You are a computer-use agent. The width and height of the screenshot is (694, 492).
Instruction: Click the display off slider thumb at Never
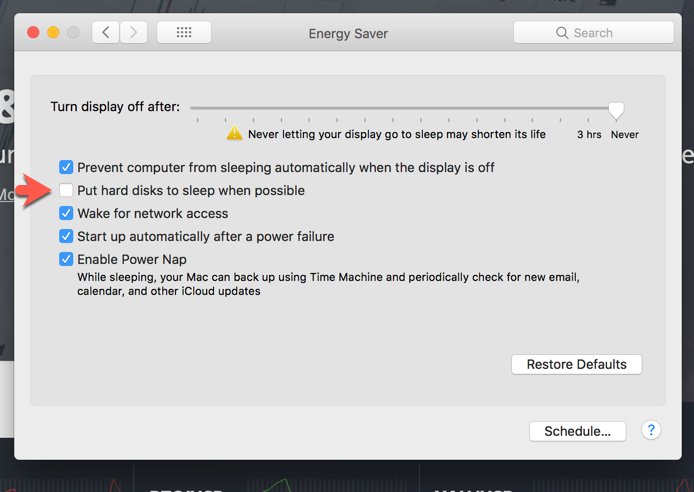click(616, 111)
